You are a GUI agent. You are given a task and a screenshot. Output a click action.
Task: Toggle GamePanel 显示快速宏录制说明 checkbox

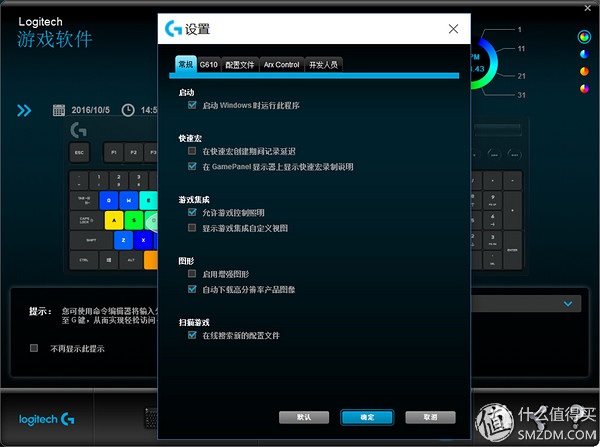coord(192,166)
